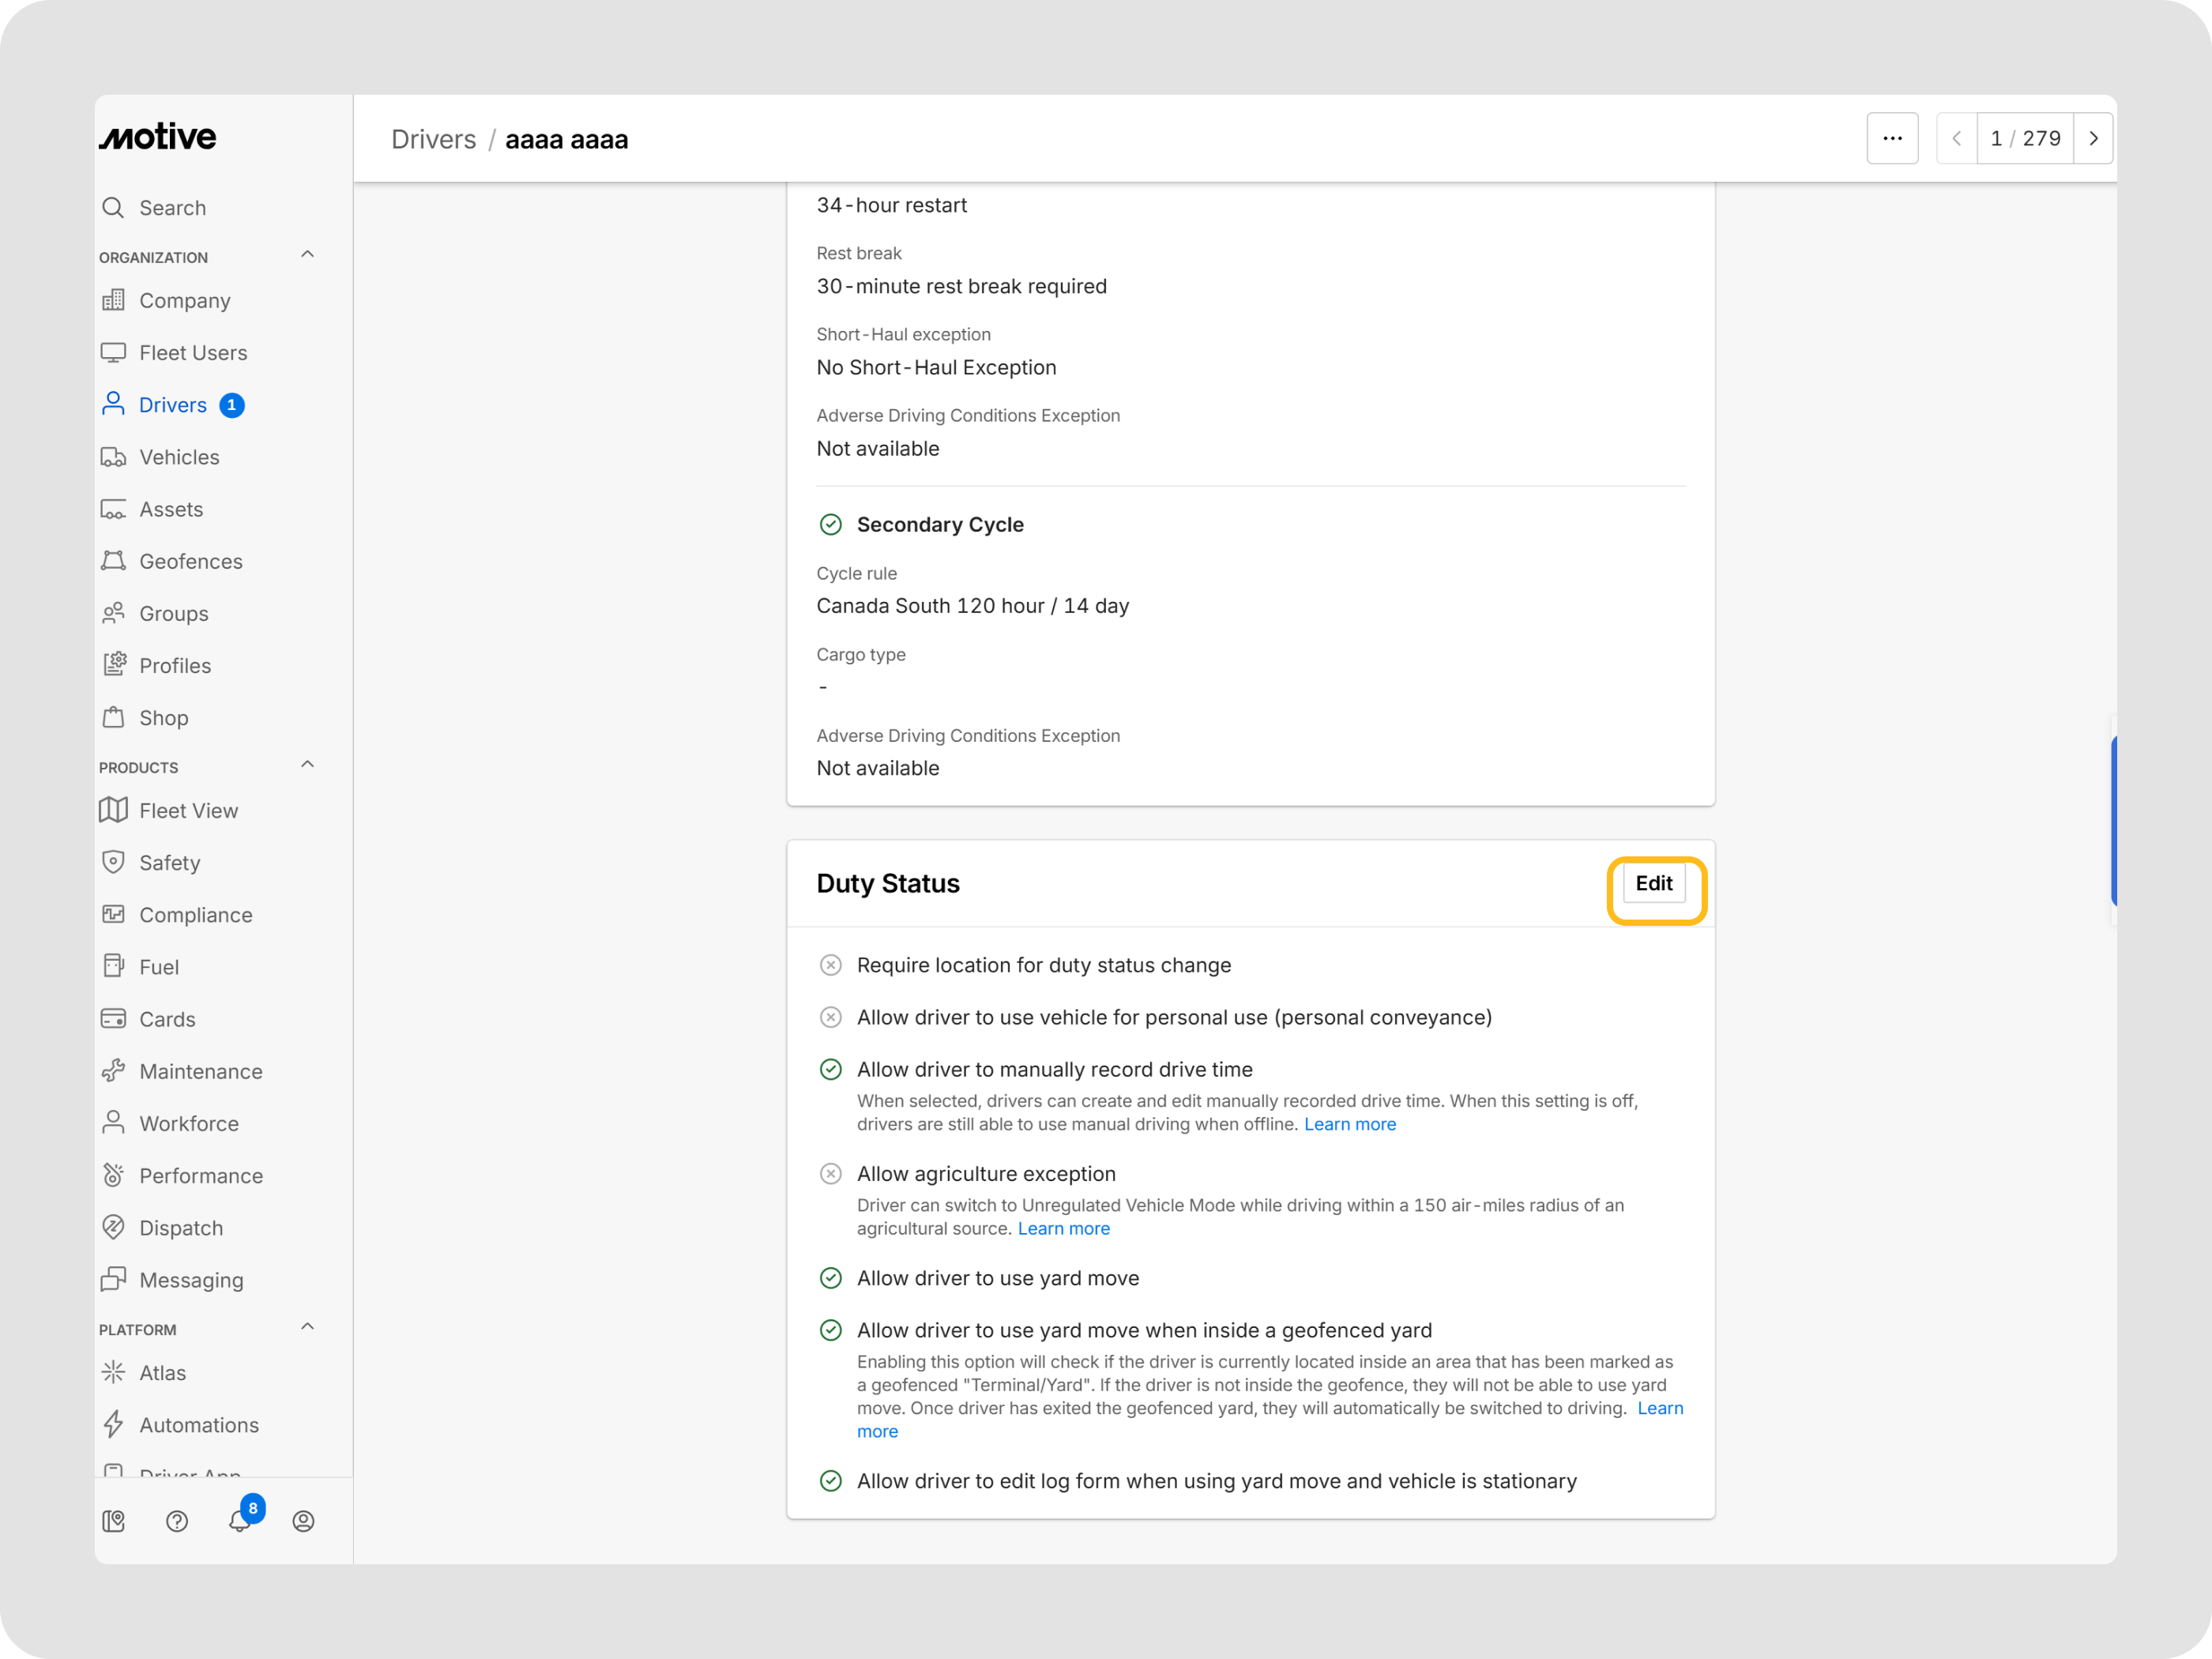Open the three-dots more options menu
The width and height of the screenshot is (2212, 1659).
(1892, 138)
